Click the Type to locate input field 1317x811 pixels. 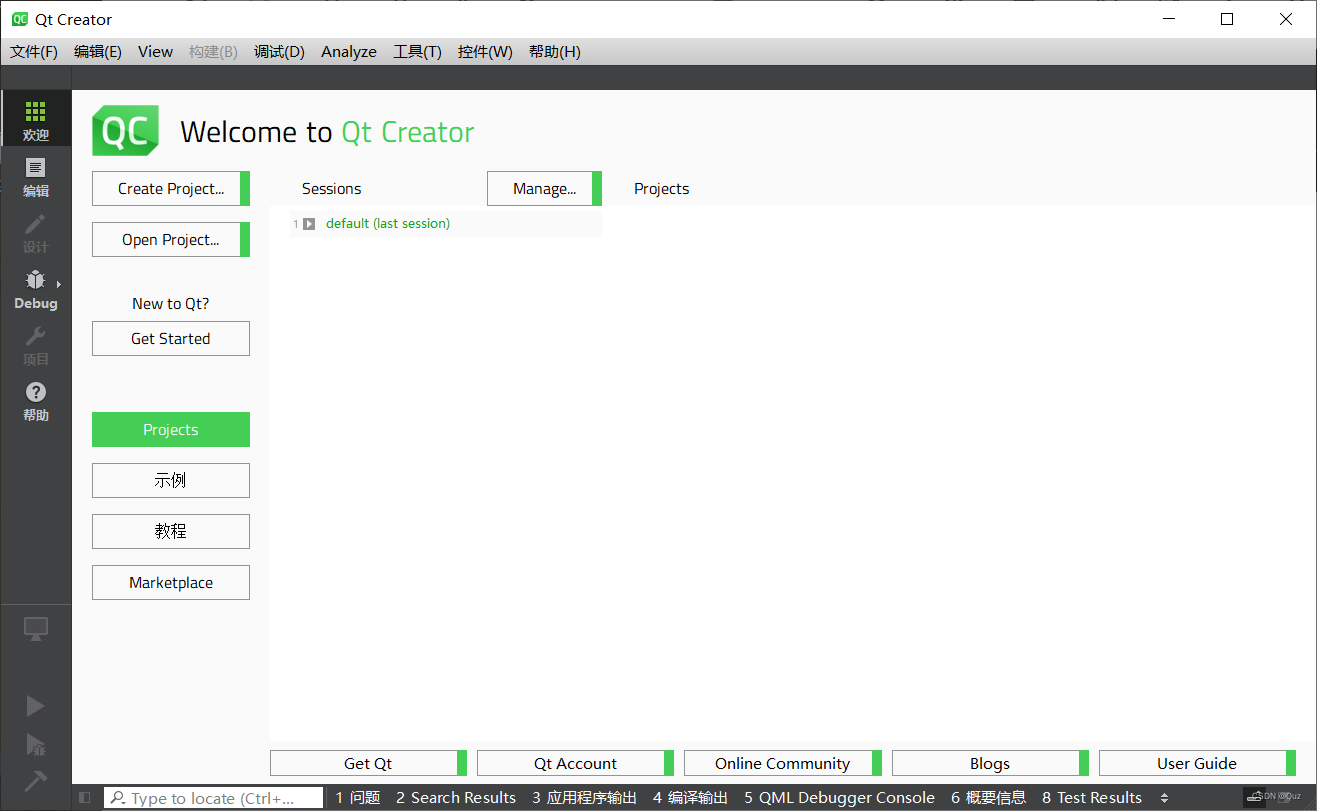point(214,798)
